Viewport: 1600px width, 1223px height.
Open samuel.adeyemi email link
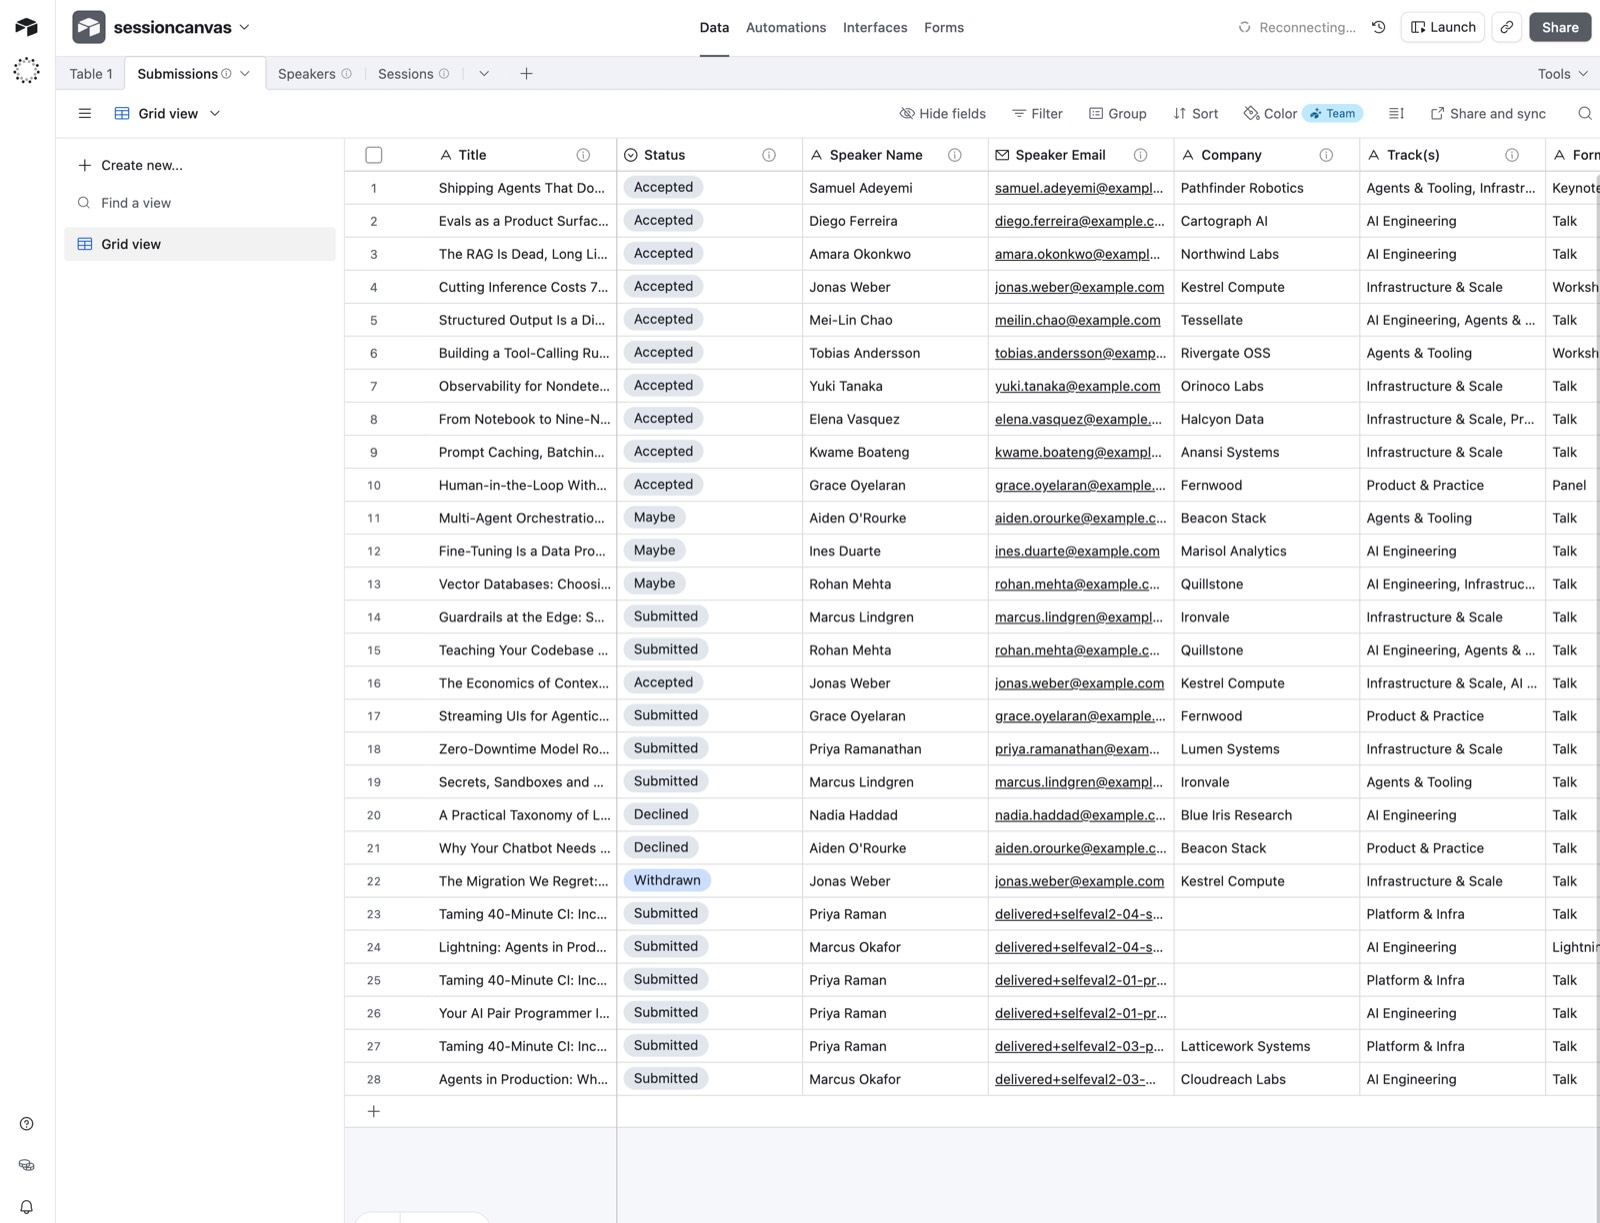[1079, 188]
